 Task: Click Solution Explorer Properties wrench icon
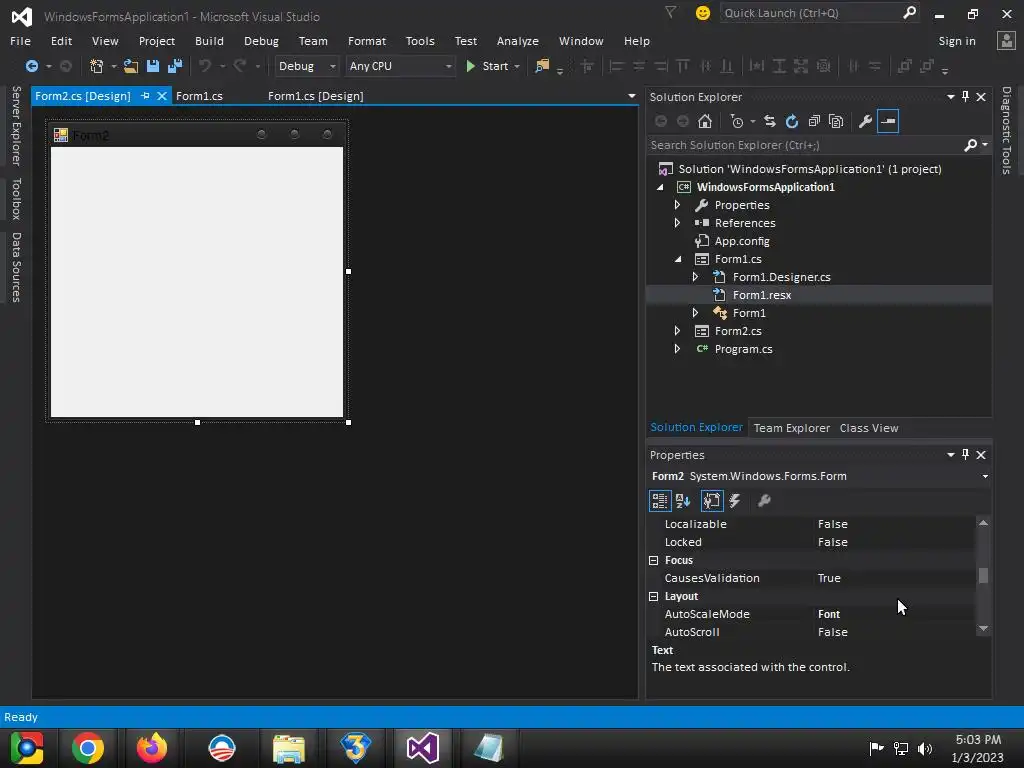(865, 121)
